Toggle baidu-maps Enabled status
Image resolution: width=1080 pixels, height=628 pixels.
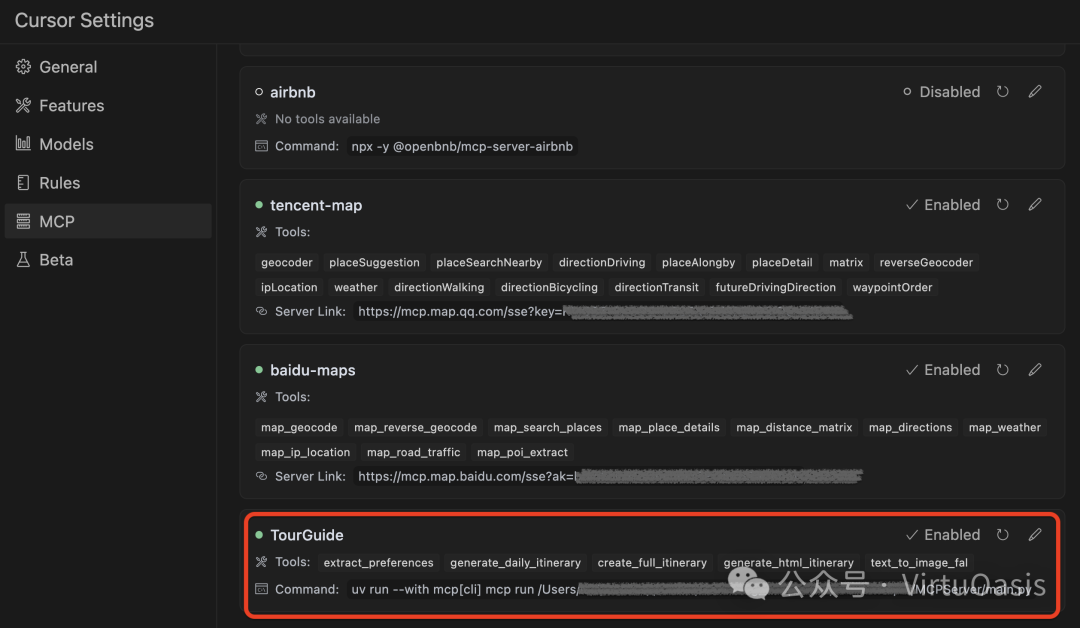point(942,370)
